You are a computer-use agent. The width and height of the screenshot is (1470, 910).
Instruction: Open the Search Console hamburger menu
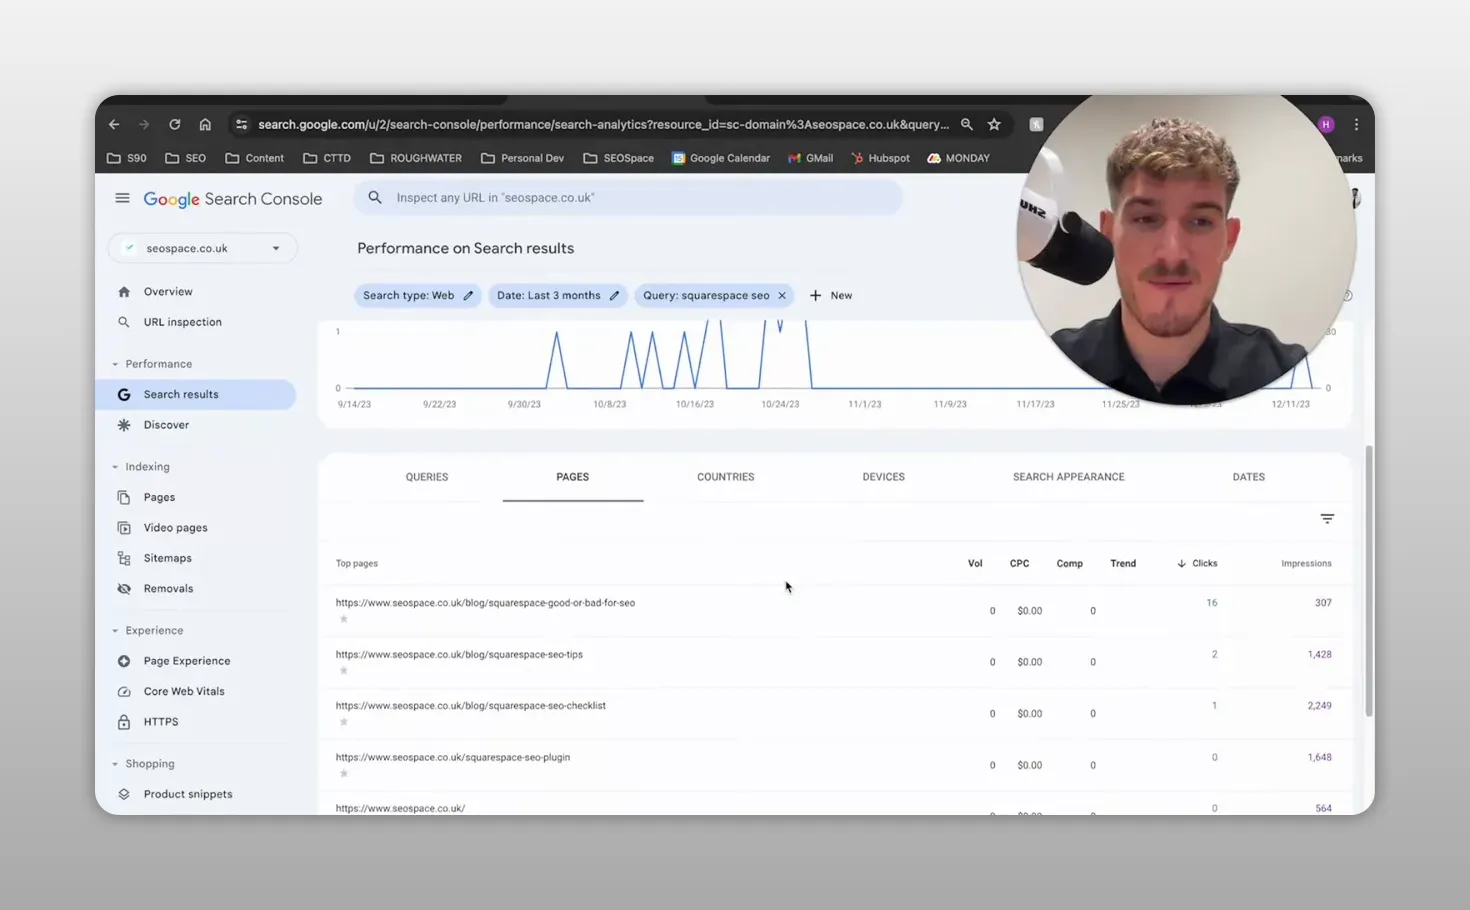click(122, 198)
